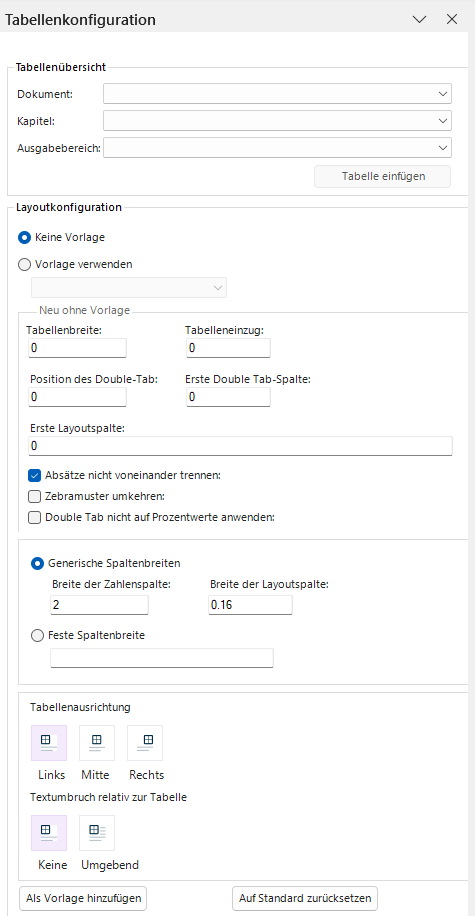Select right (Rechts) table alignment icon
The height and width of the screenshot is (916, 475).
pyautogui.click(x=145, y=742)
